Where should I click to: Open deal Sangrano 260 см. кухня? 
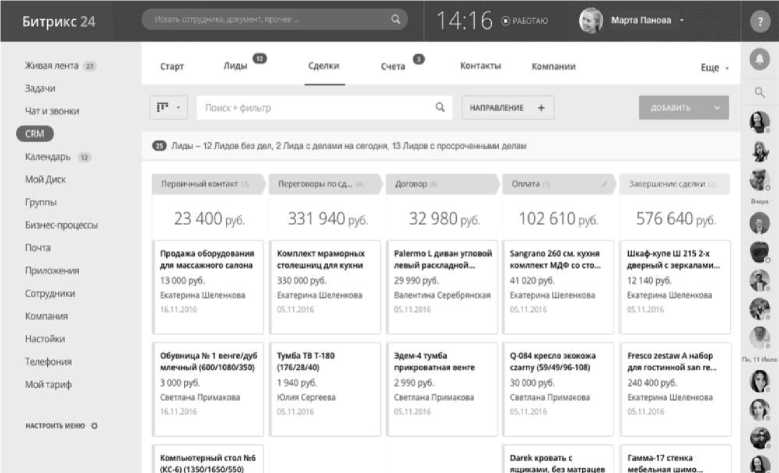click(558, 287)
